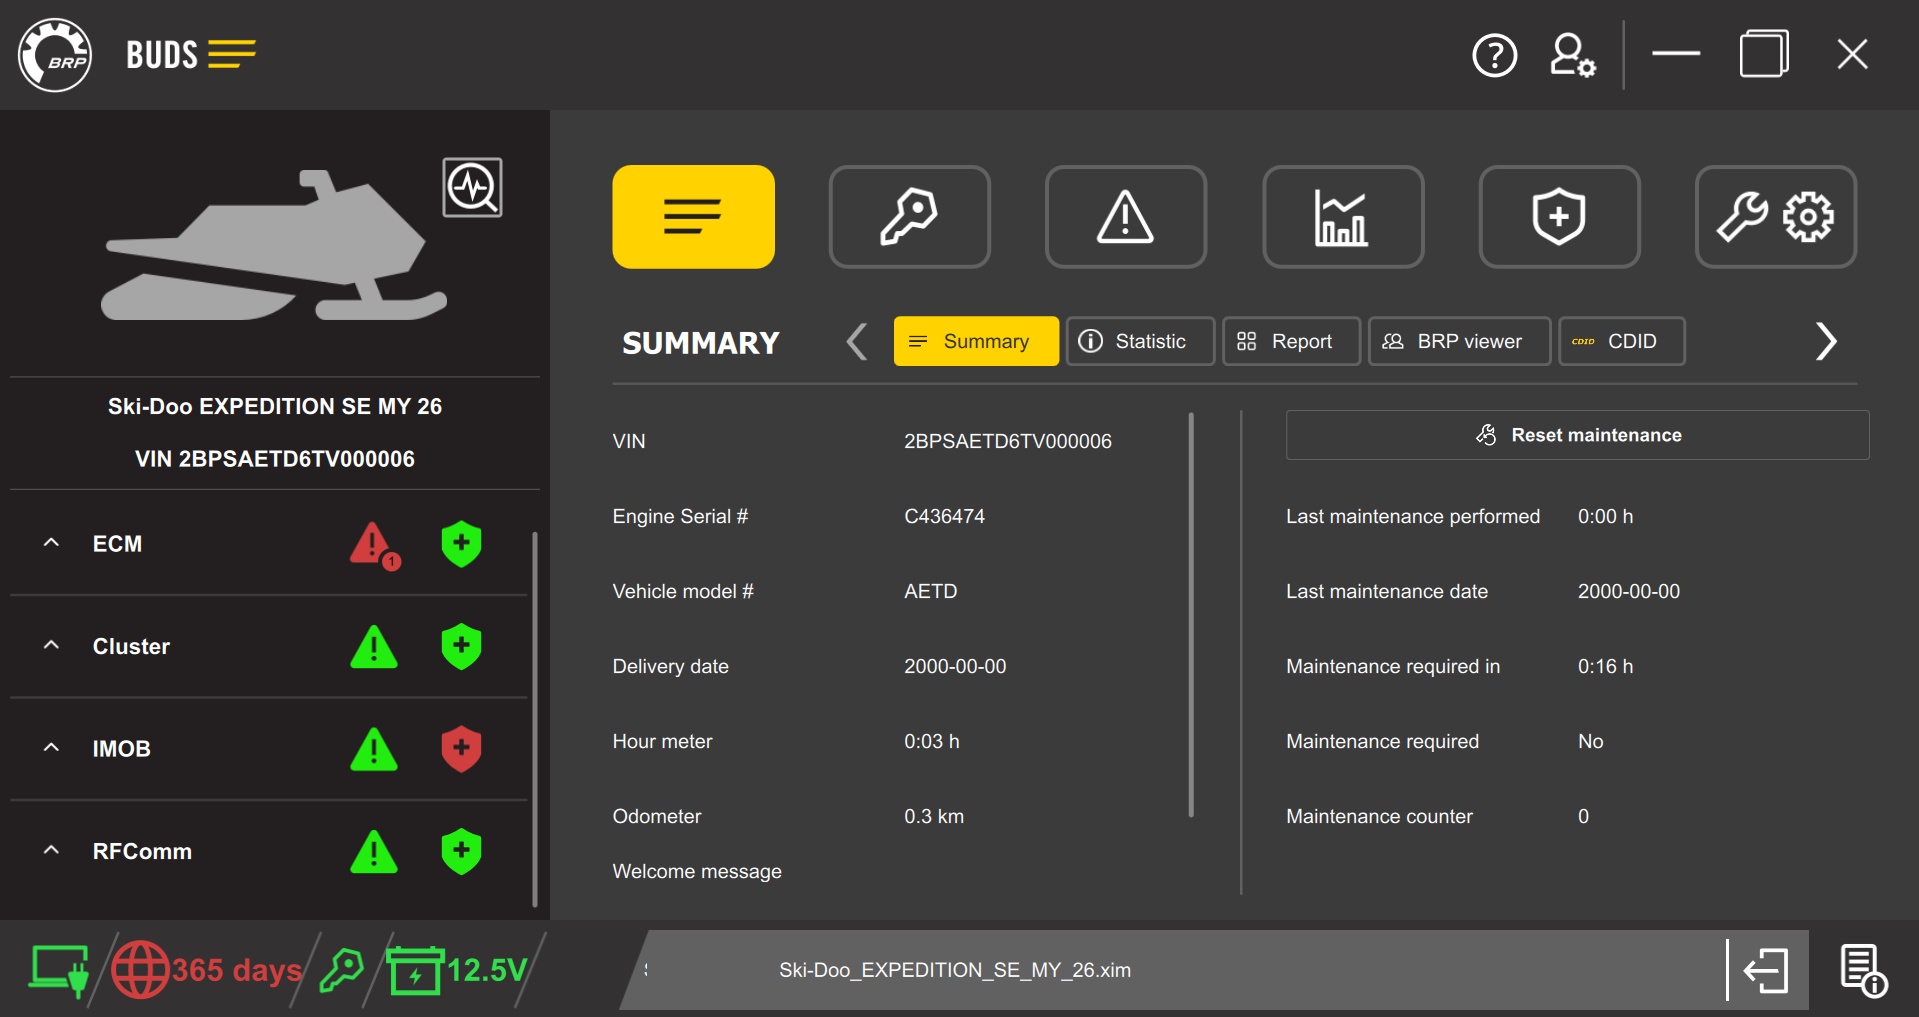Click the right chevron to reveal more tabs
Viewport: 1919px width, 1017px height.
pos(1826,341)
